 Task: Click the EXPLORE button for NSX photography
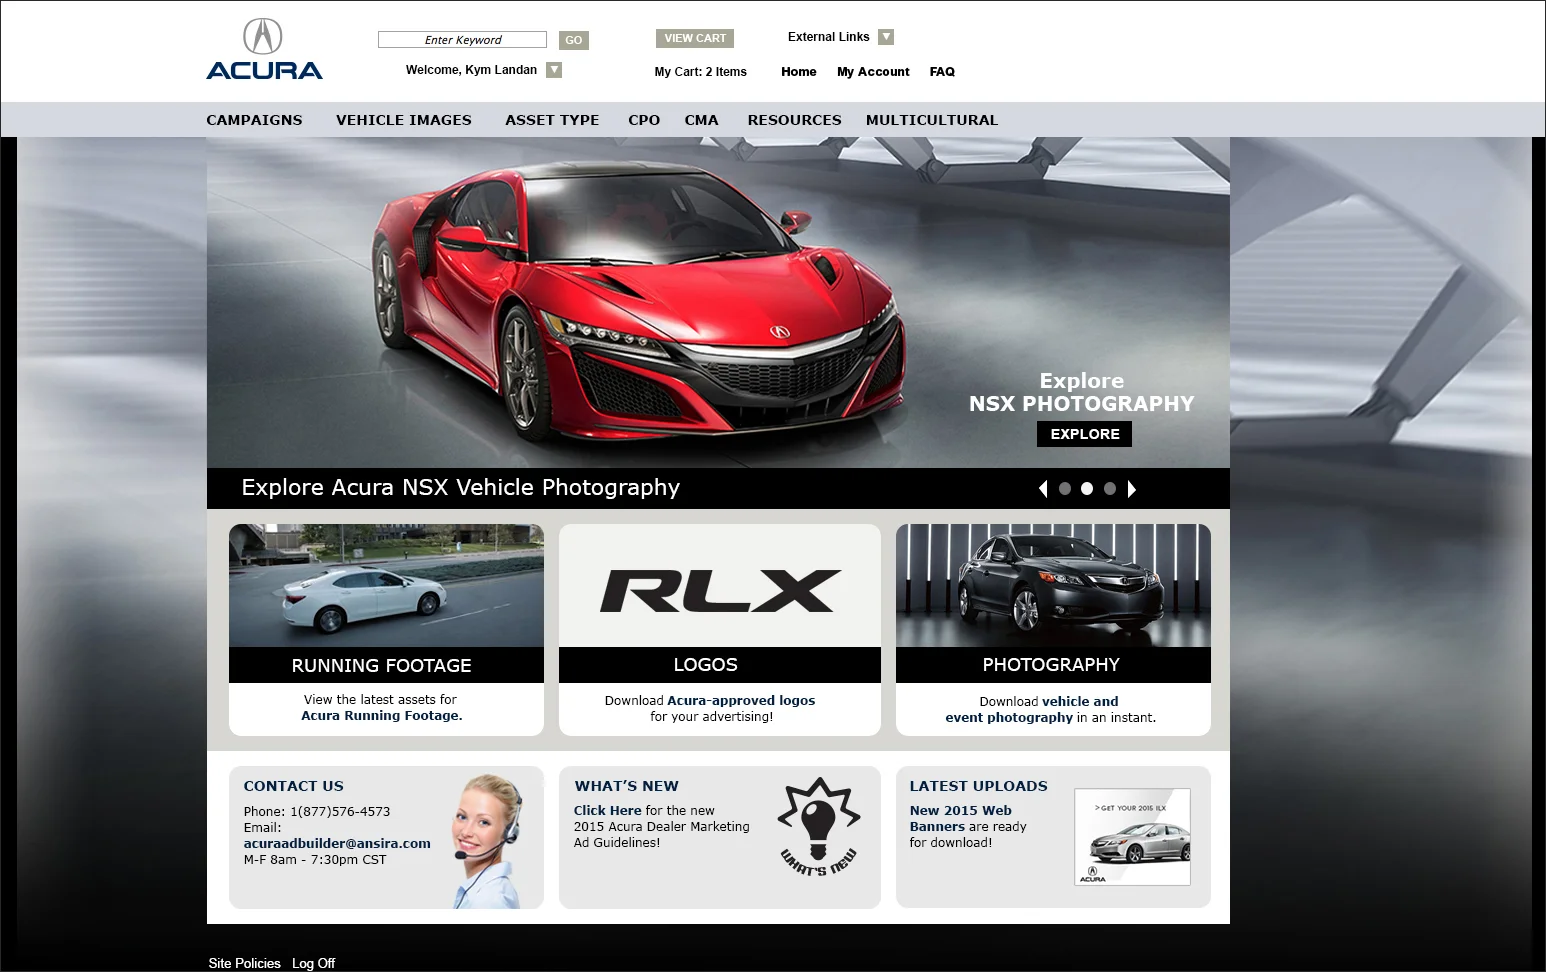point(1084,434)
